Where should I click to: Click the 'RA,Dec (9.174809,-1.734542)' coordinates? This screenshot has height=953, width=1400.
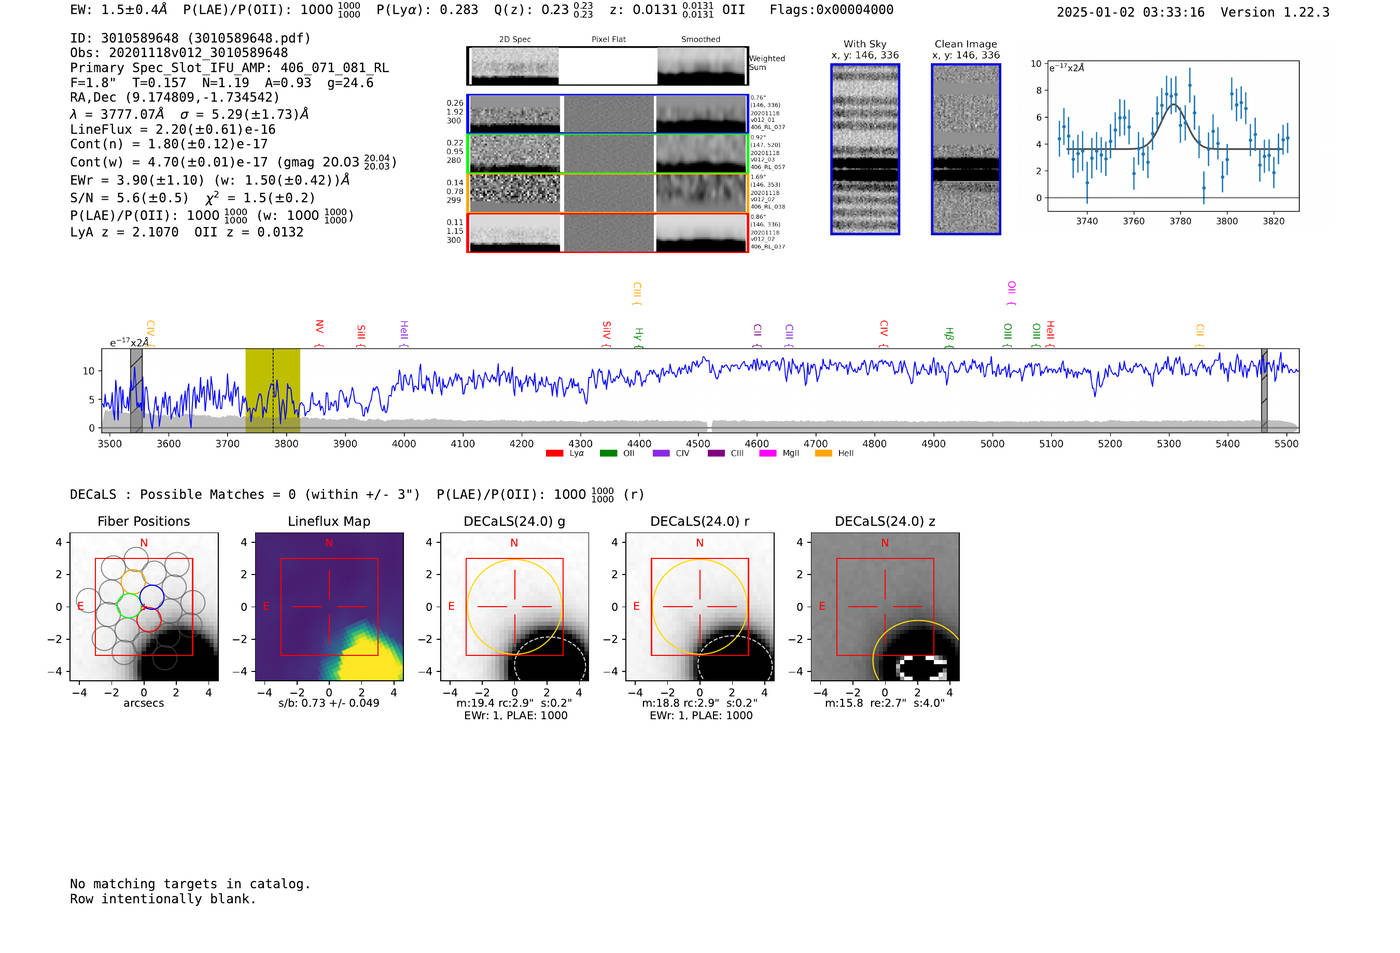175,97
